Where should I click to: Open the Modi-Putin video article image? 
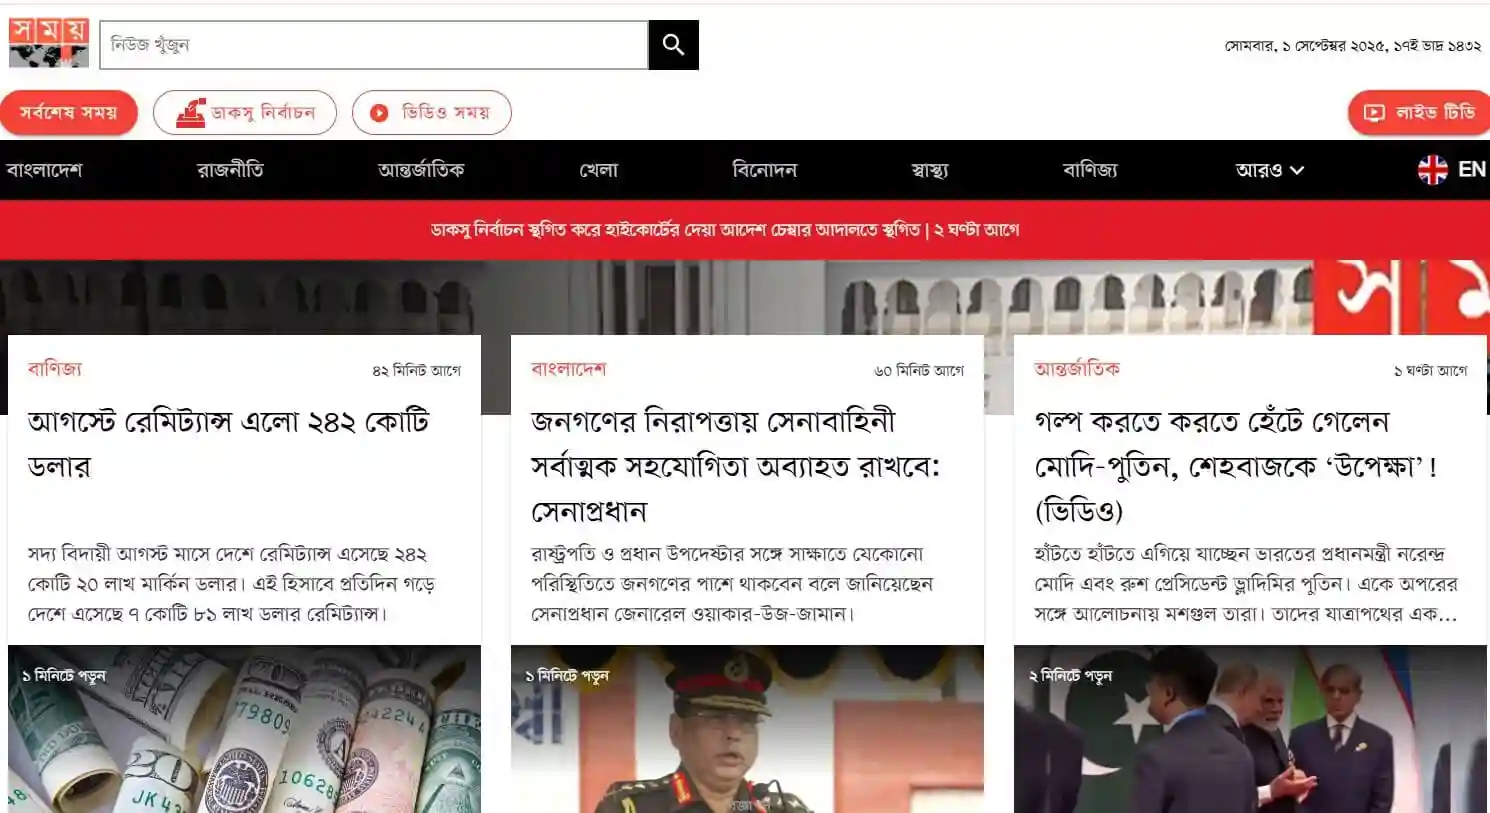pyautogui.click(x=1248, y=730)
